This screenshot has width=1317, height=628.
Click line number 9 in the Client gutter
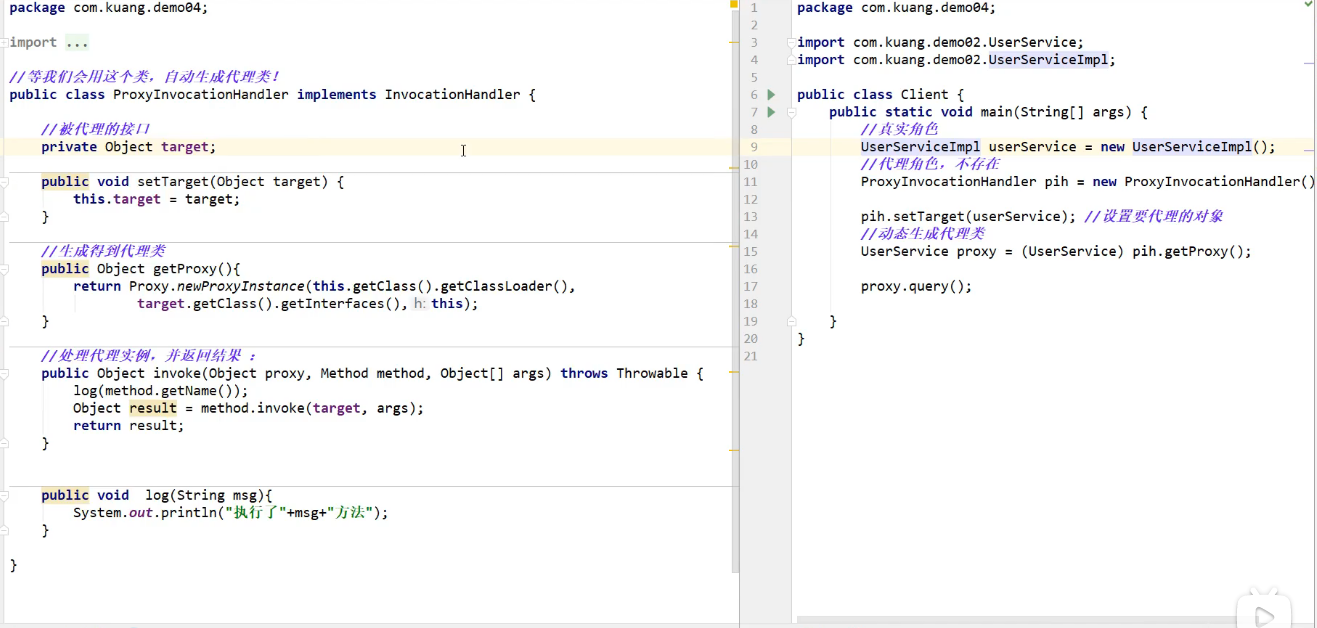click(x=753, y=147)
